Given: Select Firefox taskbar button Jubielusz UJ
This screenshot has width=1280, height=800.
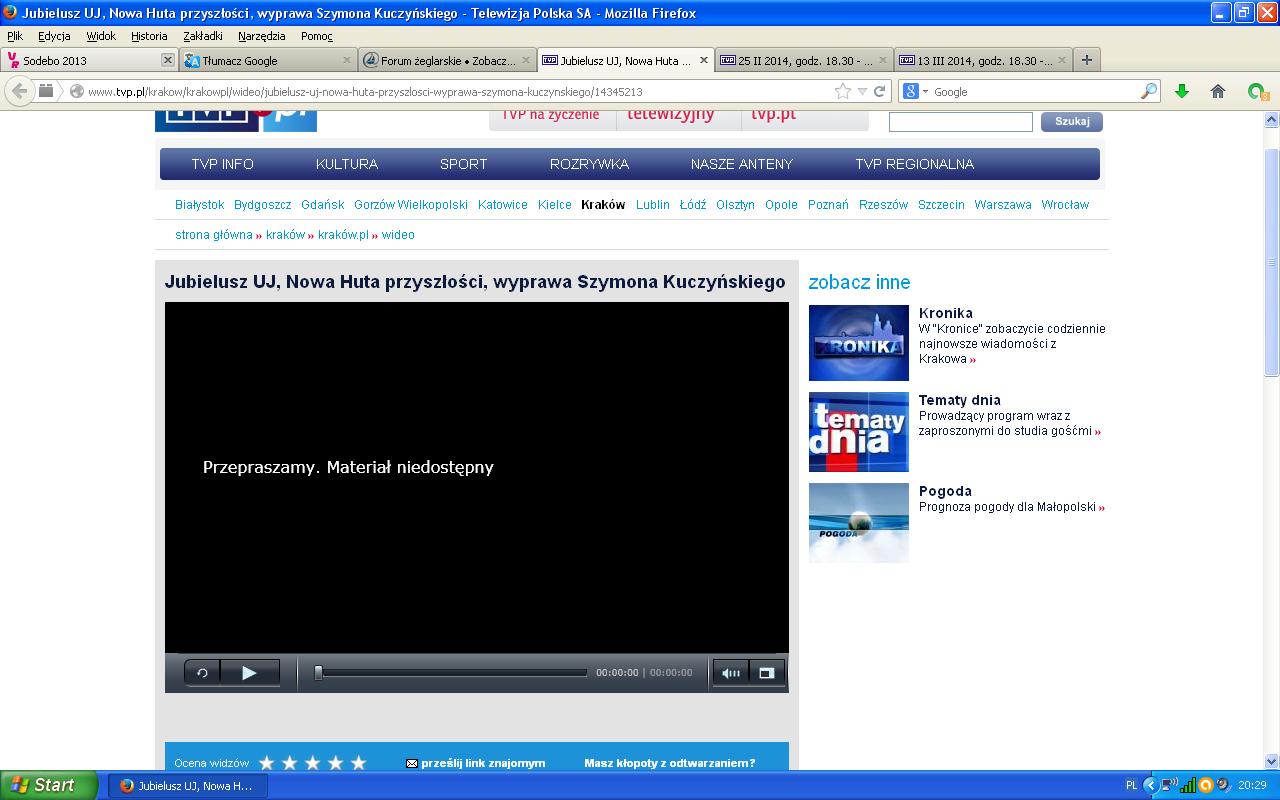Looking at the screenshot, I should (x=188, y=786).
